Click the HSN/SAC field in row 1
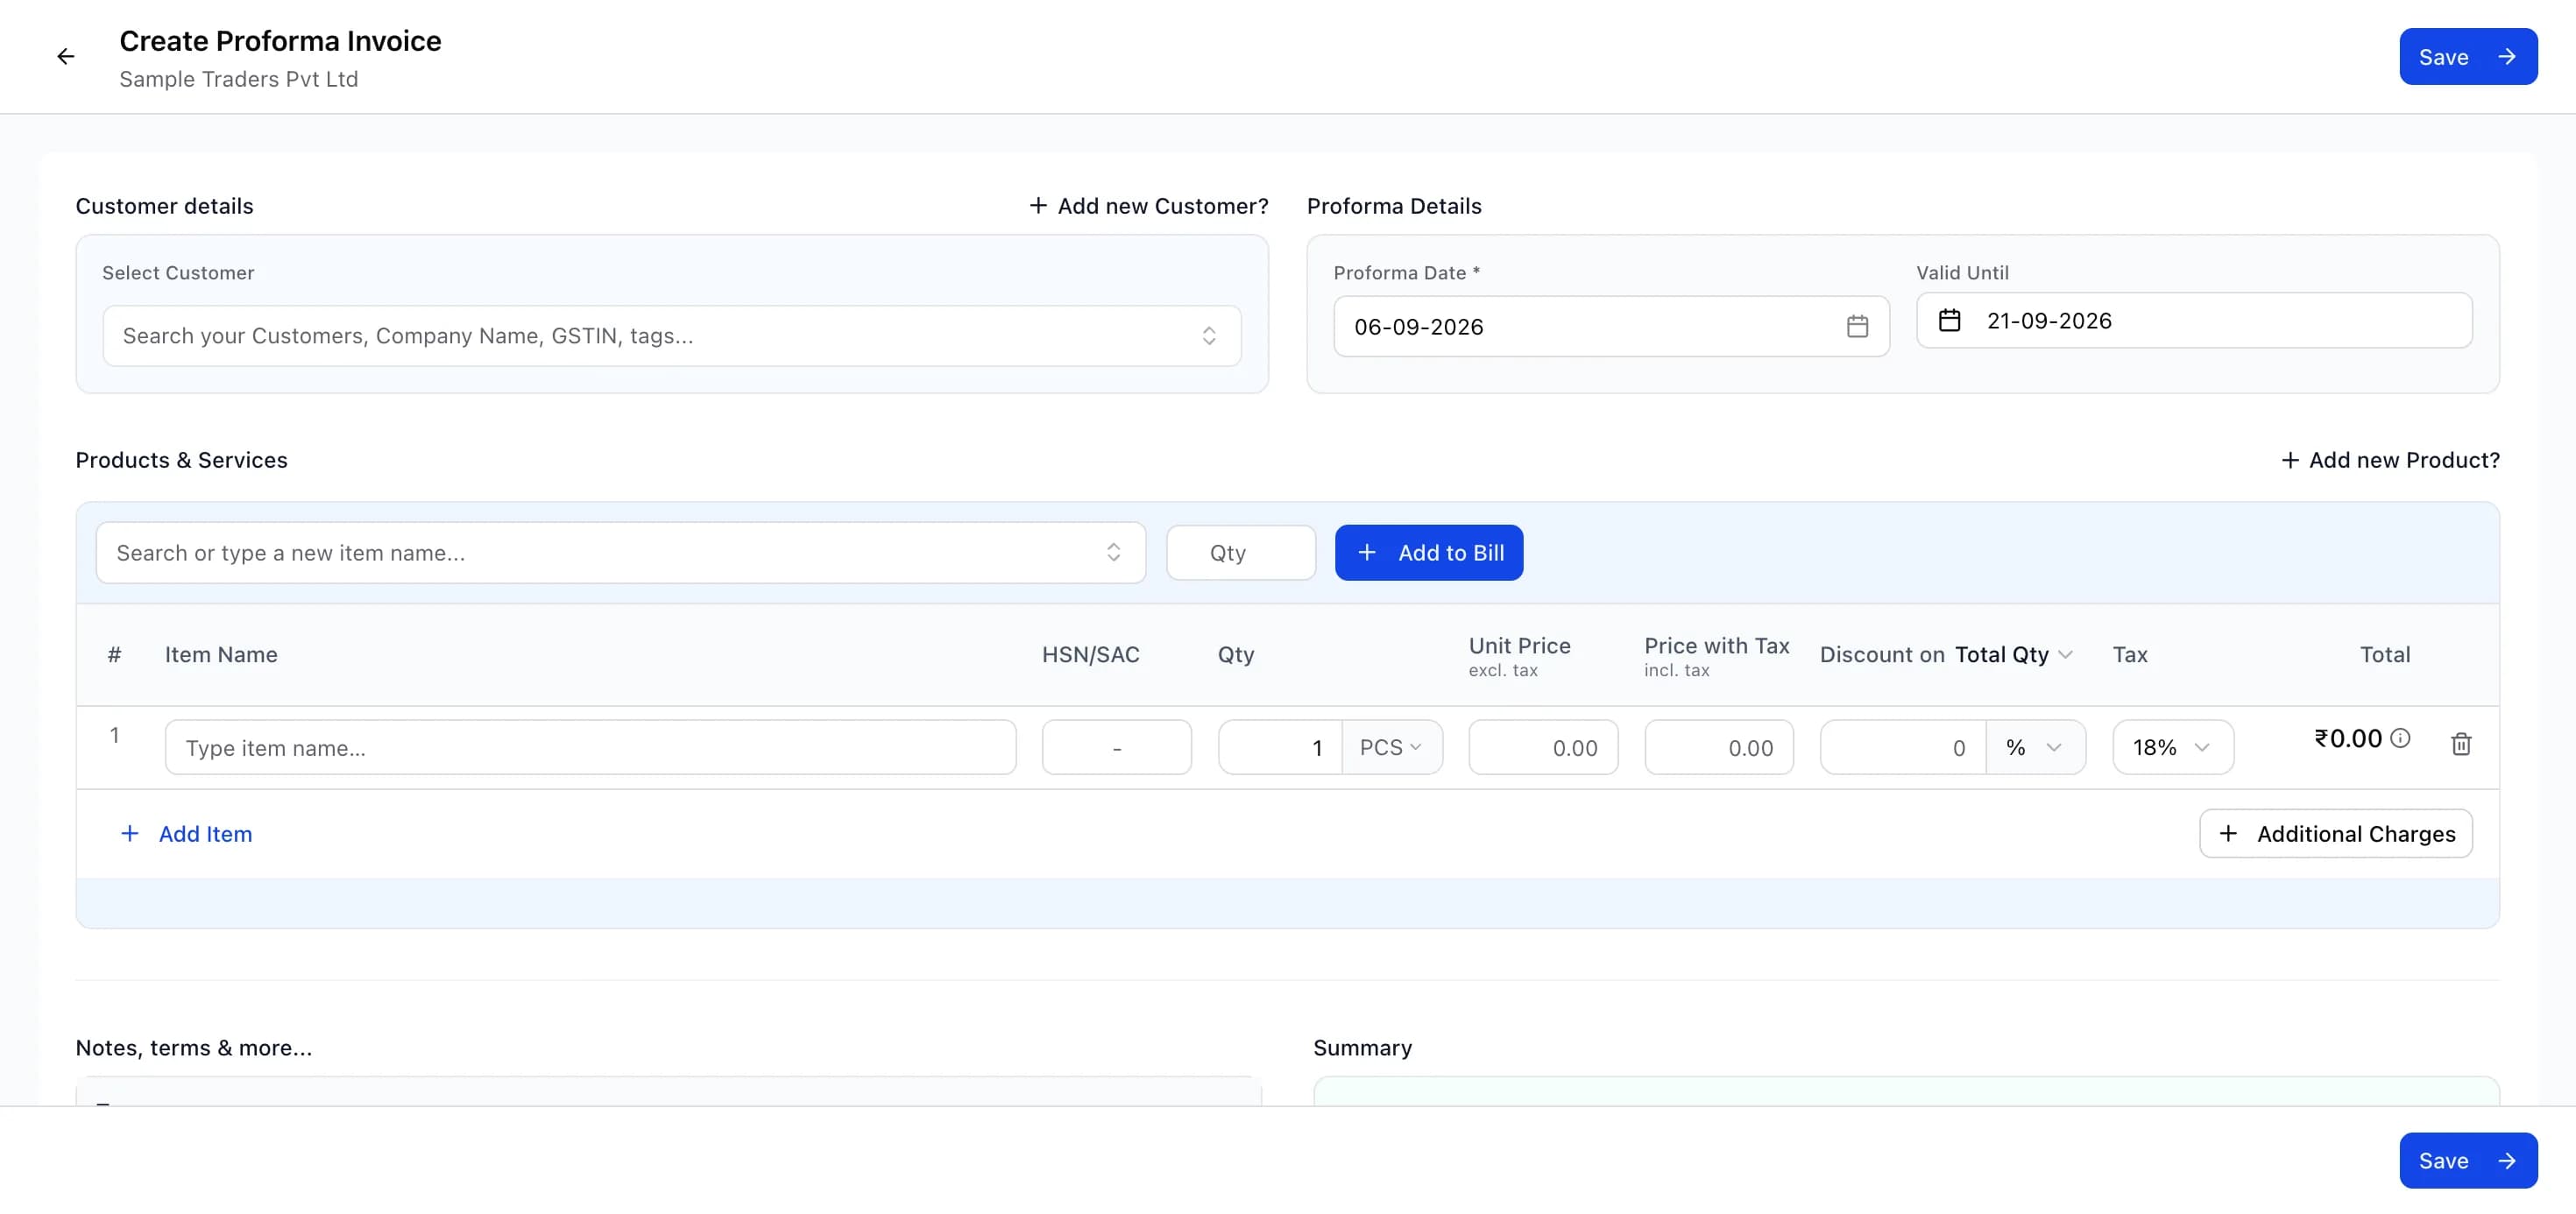The width and height of the screenshot is (2576, 1214). click(1116, 747)
